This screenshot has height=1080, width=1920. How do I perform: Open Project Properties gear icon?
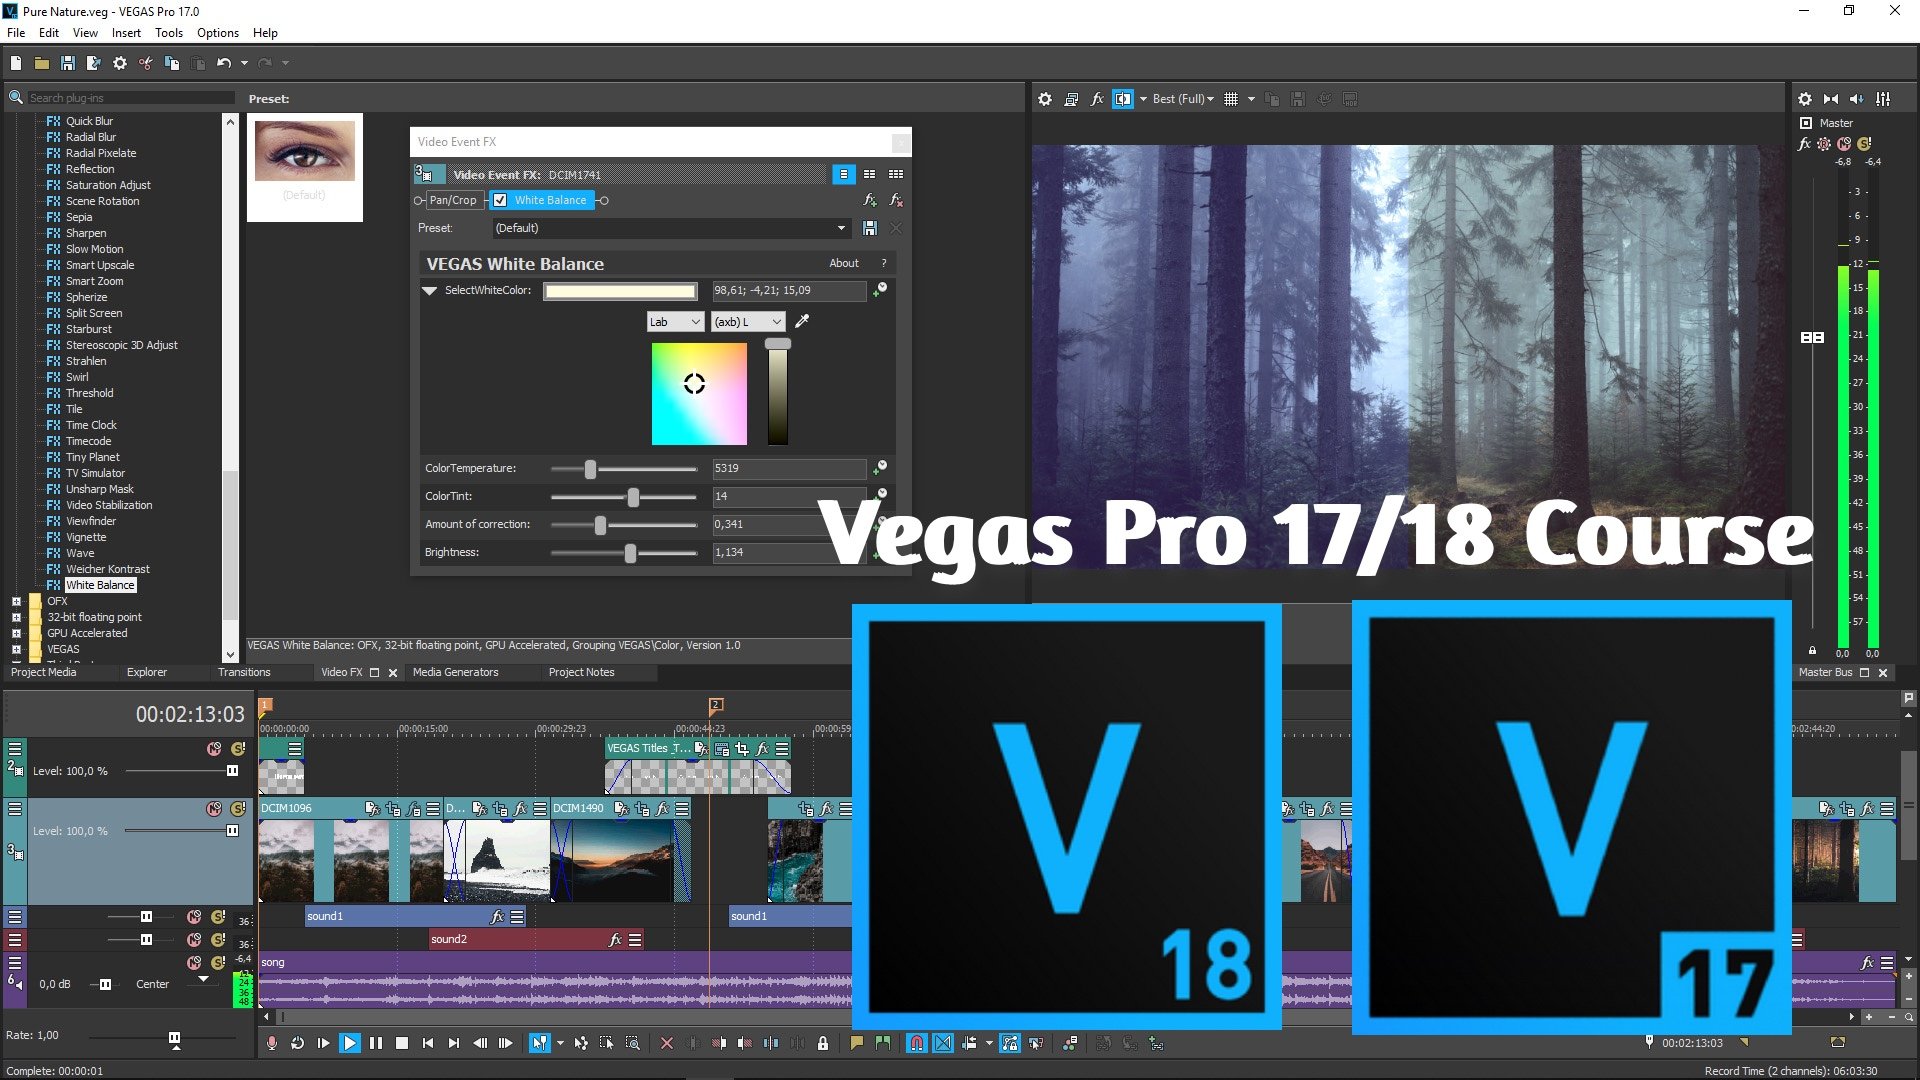pyautogui.click(x=119, y=63)
